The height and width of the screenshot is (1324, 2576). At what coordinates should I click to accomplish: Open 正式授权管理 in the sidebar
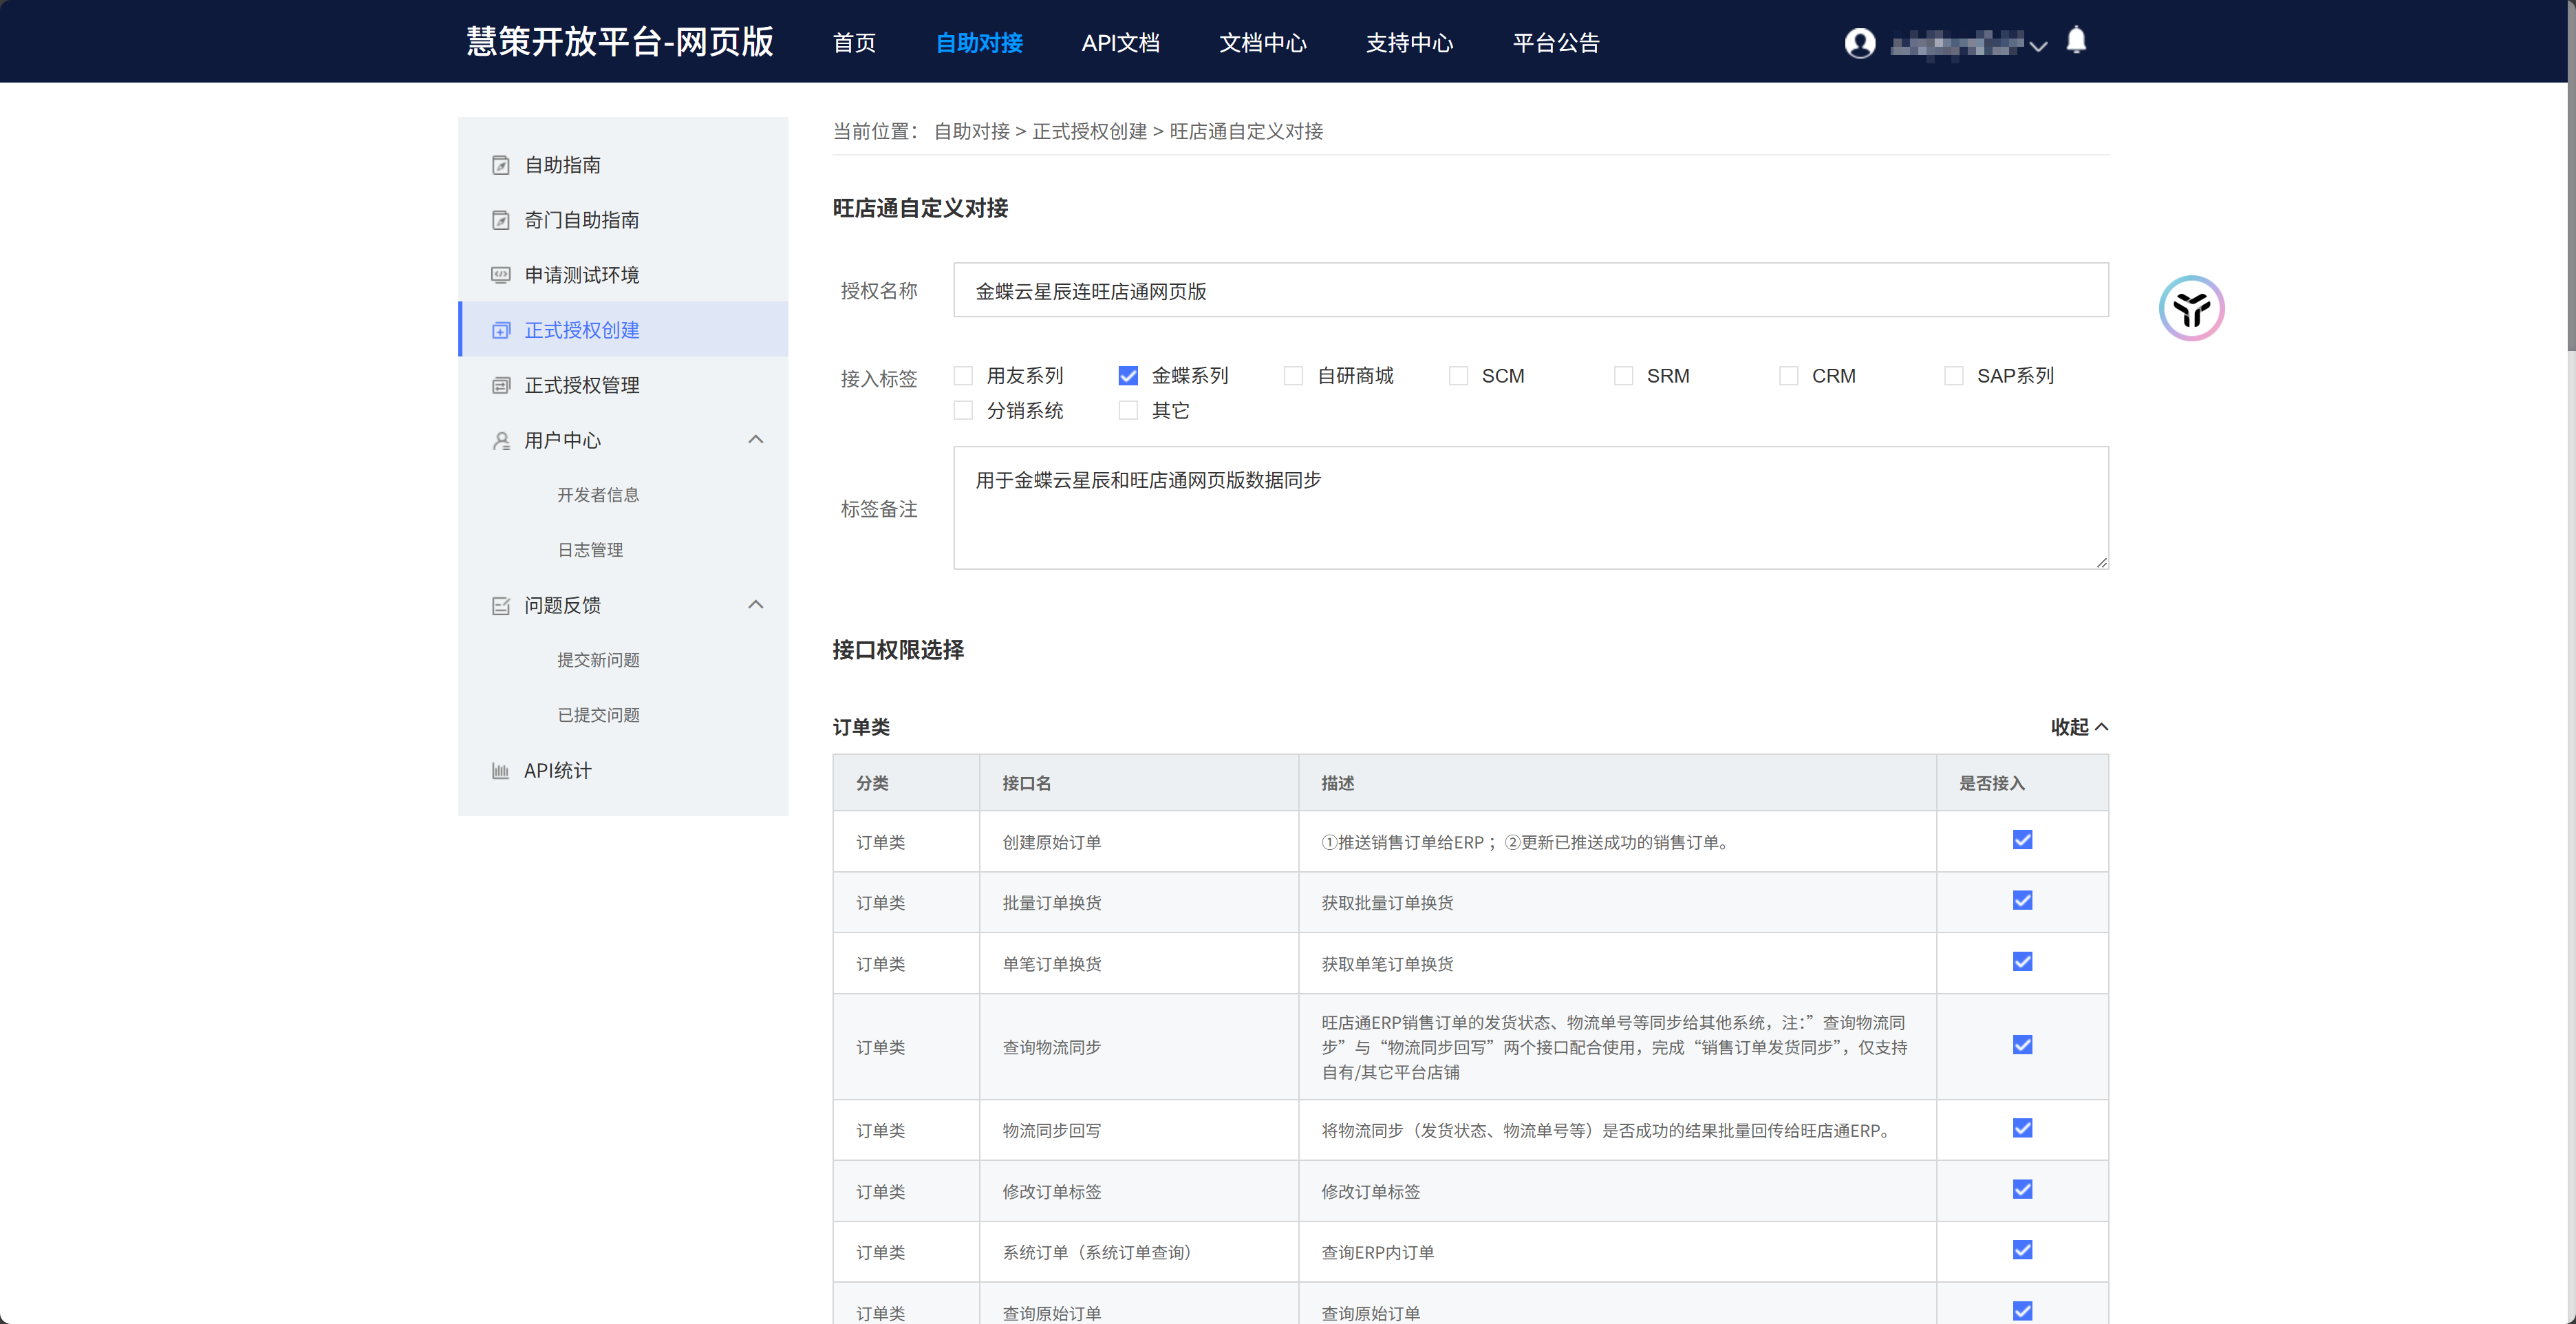coord(623,385)
